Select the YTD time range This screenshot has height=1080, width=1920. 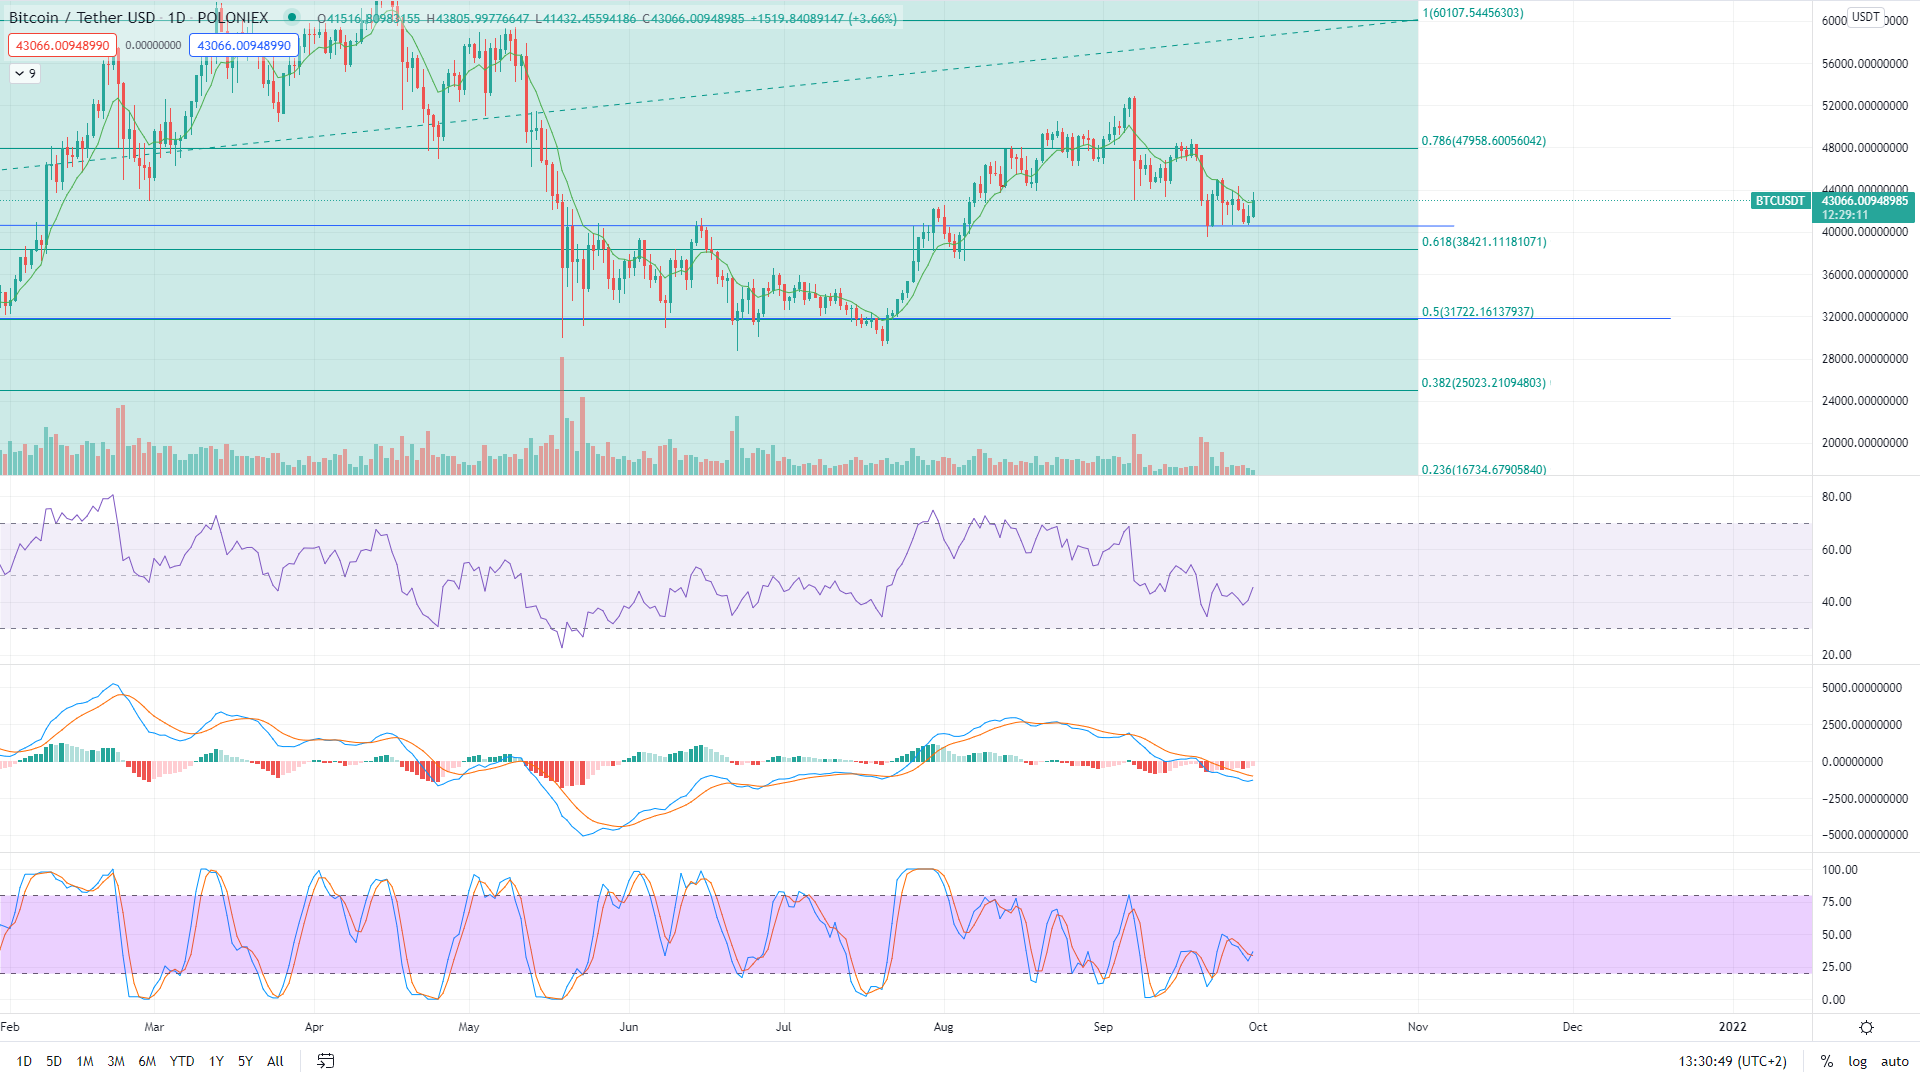point(182,1061)
